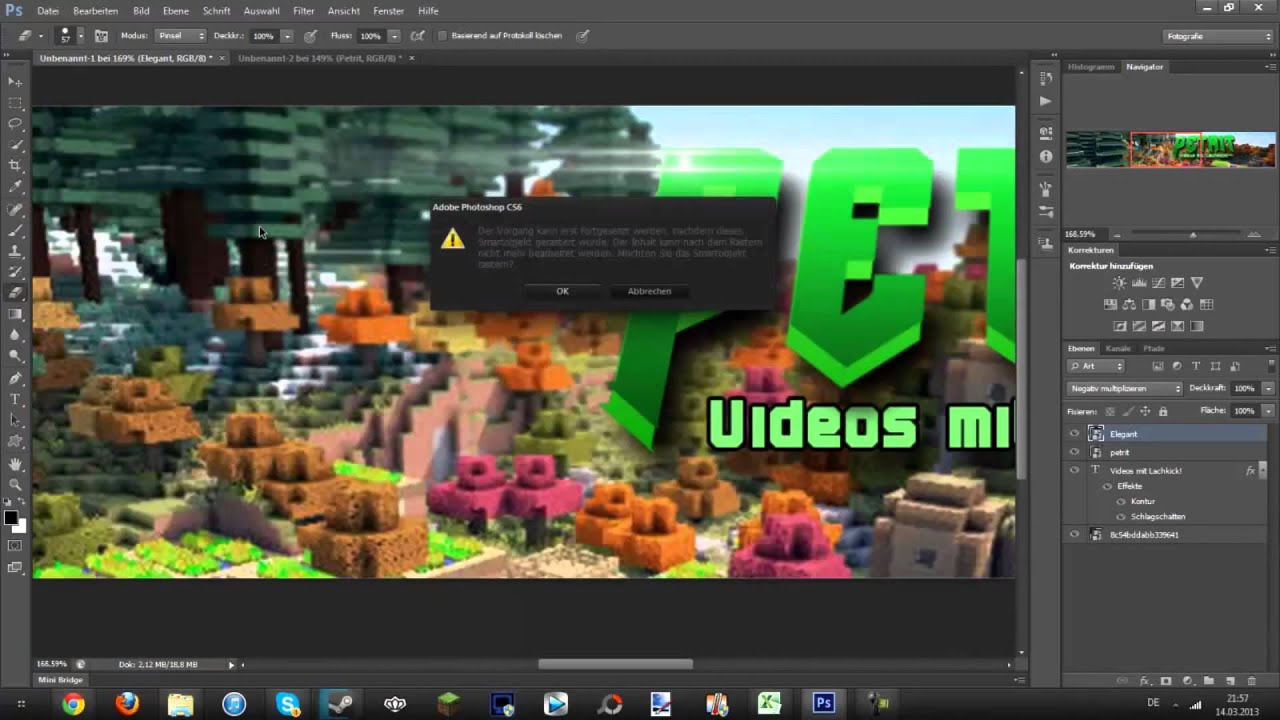This screenshot has width=1280, height=720.
Task: Add layer style via fx button
Action: (x=1145, y=681)
